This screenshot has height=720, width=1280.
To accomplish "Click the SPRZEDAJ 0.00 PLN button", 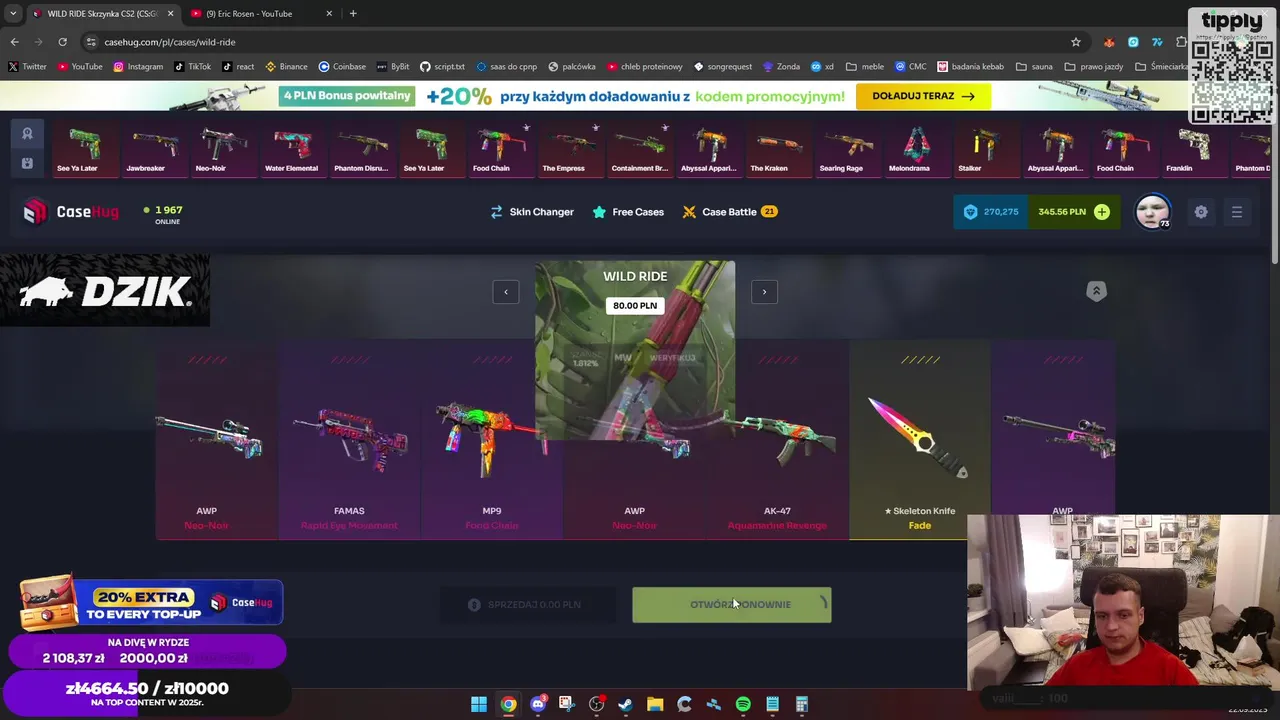I will click(526, 604).
